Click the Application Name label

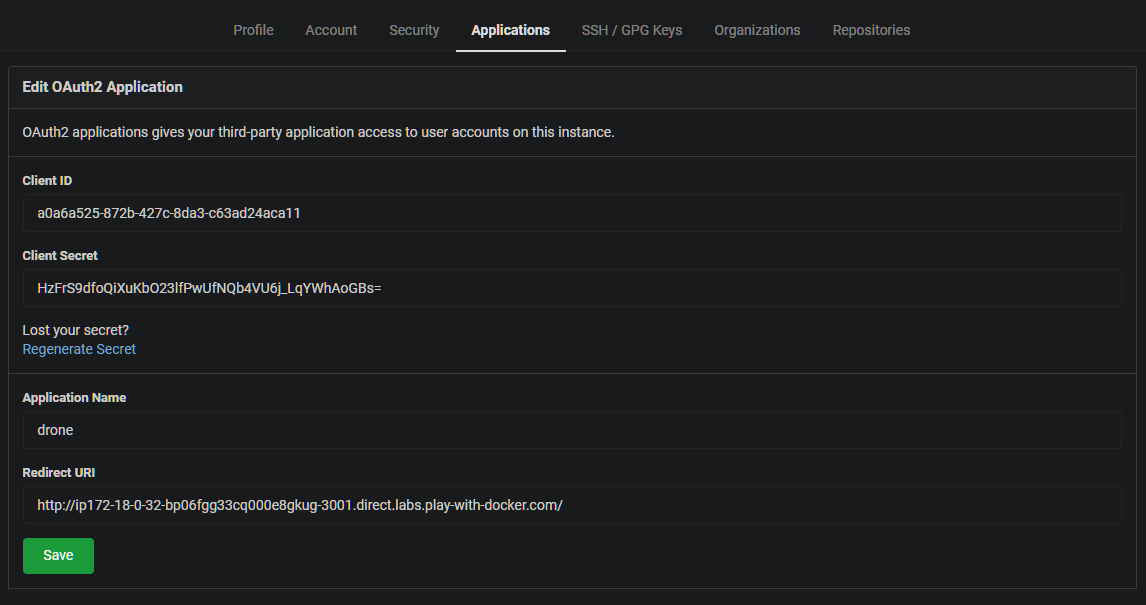pos(74,398)
